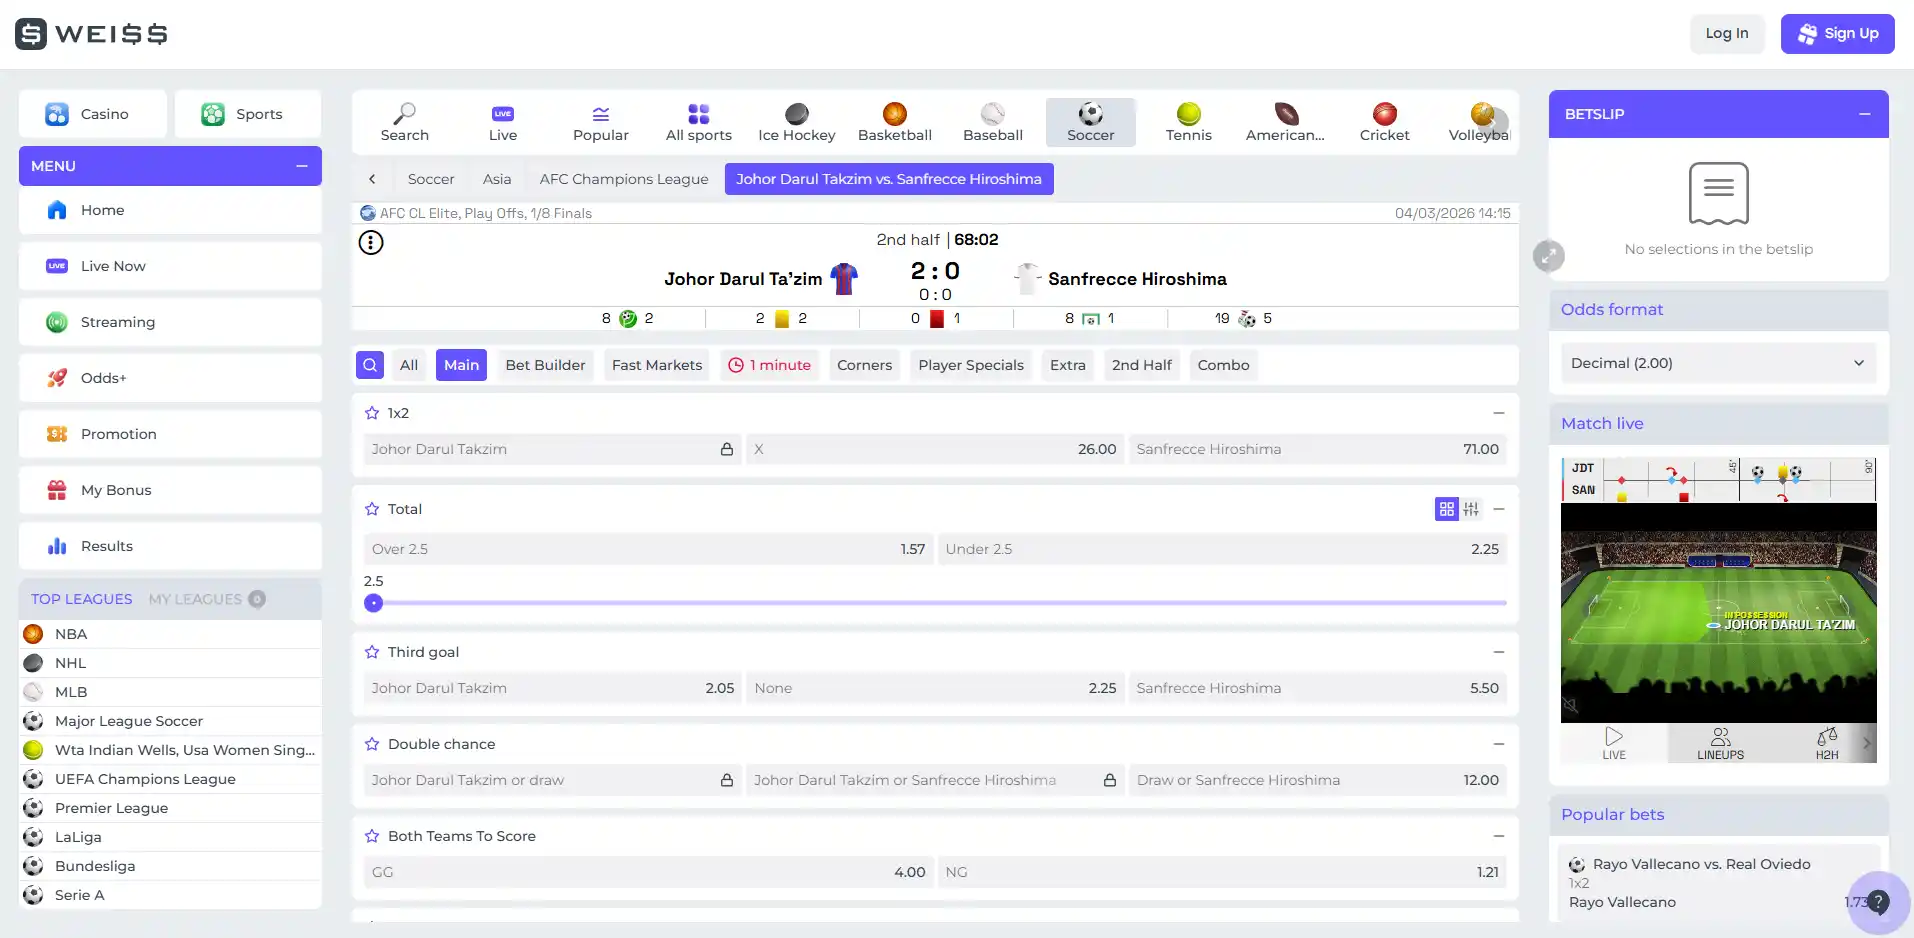Select the Baseball sport icon

992,122
